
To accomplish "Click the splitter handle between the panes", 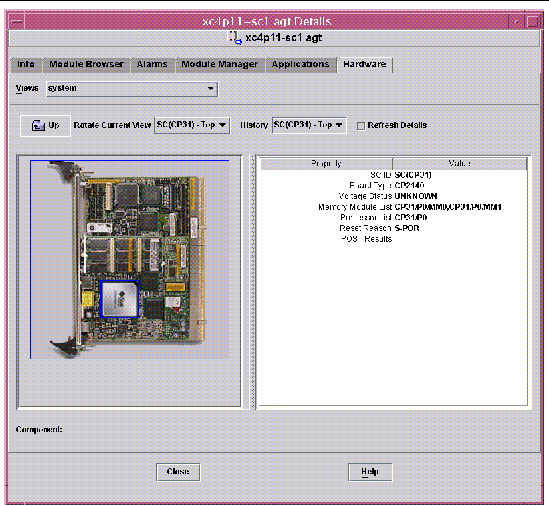I will coord(252,282).
